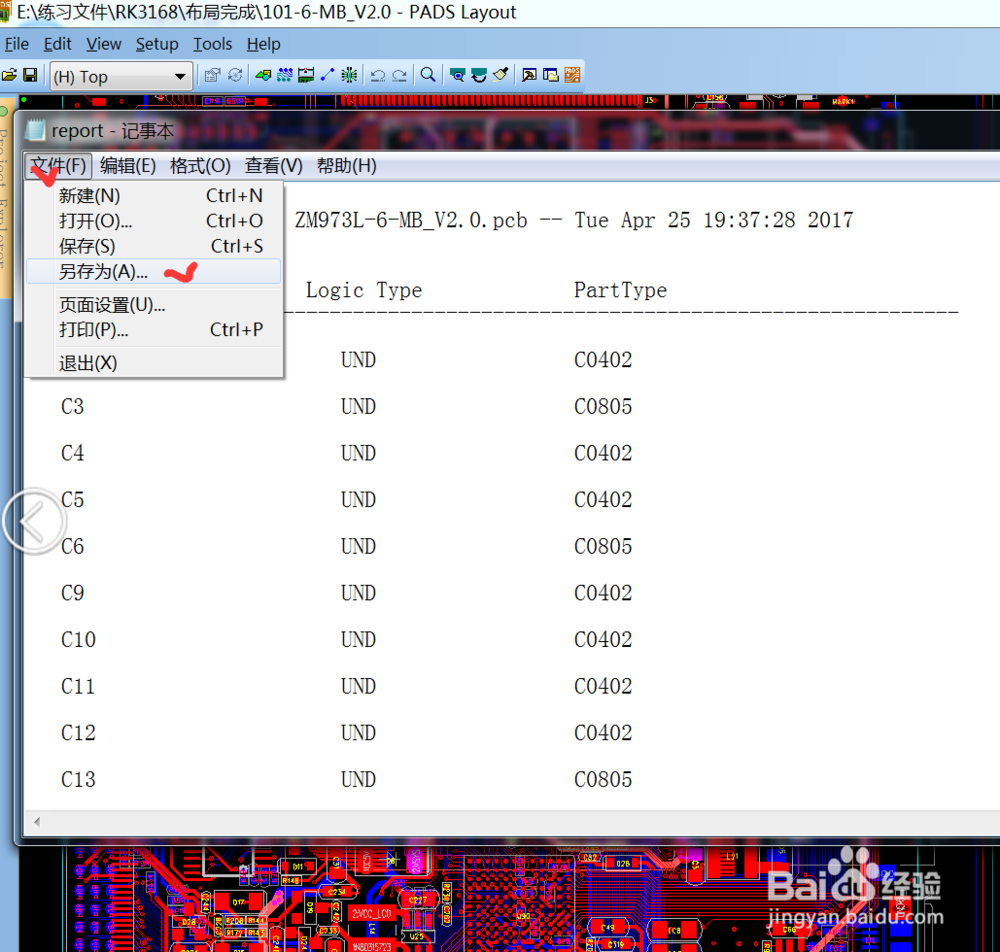Click 文件(F) menu in Notepad

[59, 166]
